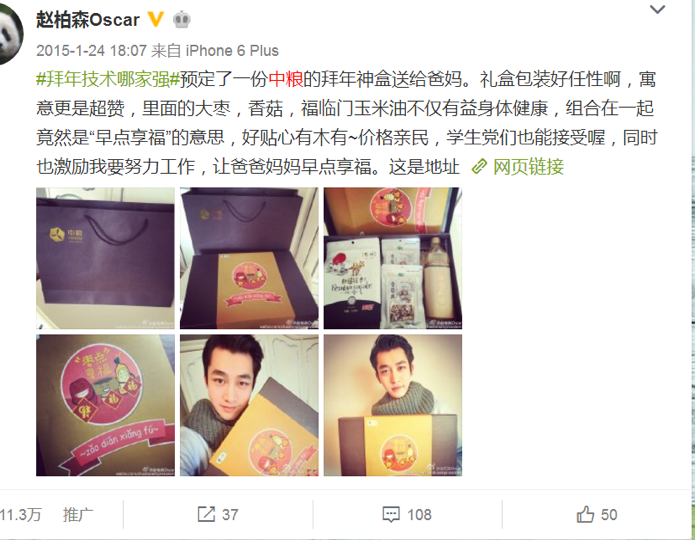695x540 pixels.
Task: Open 赵柏森Oscar profile name link
Action: (88, 20)
